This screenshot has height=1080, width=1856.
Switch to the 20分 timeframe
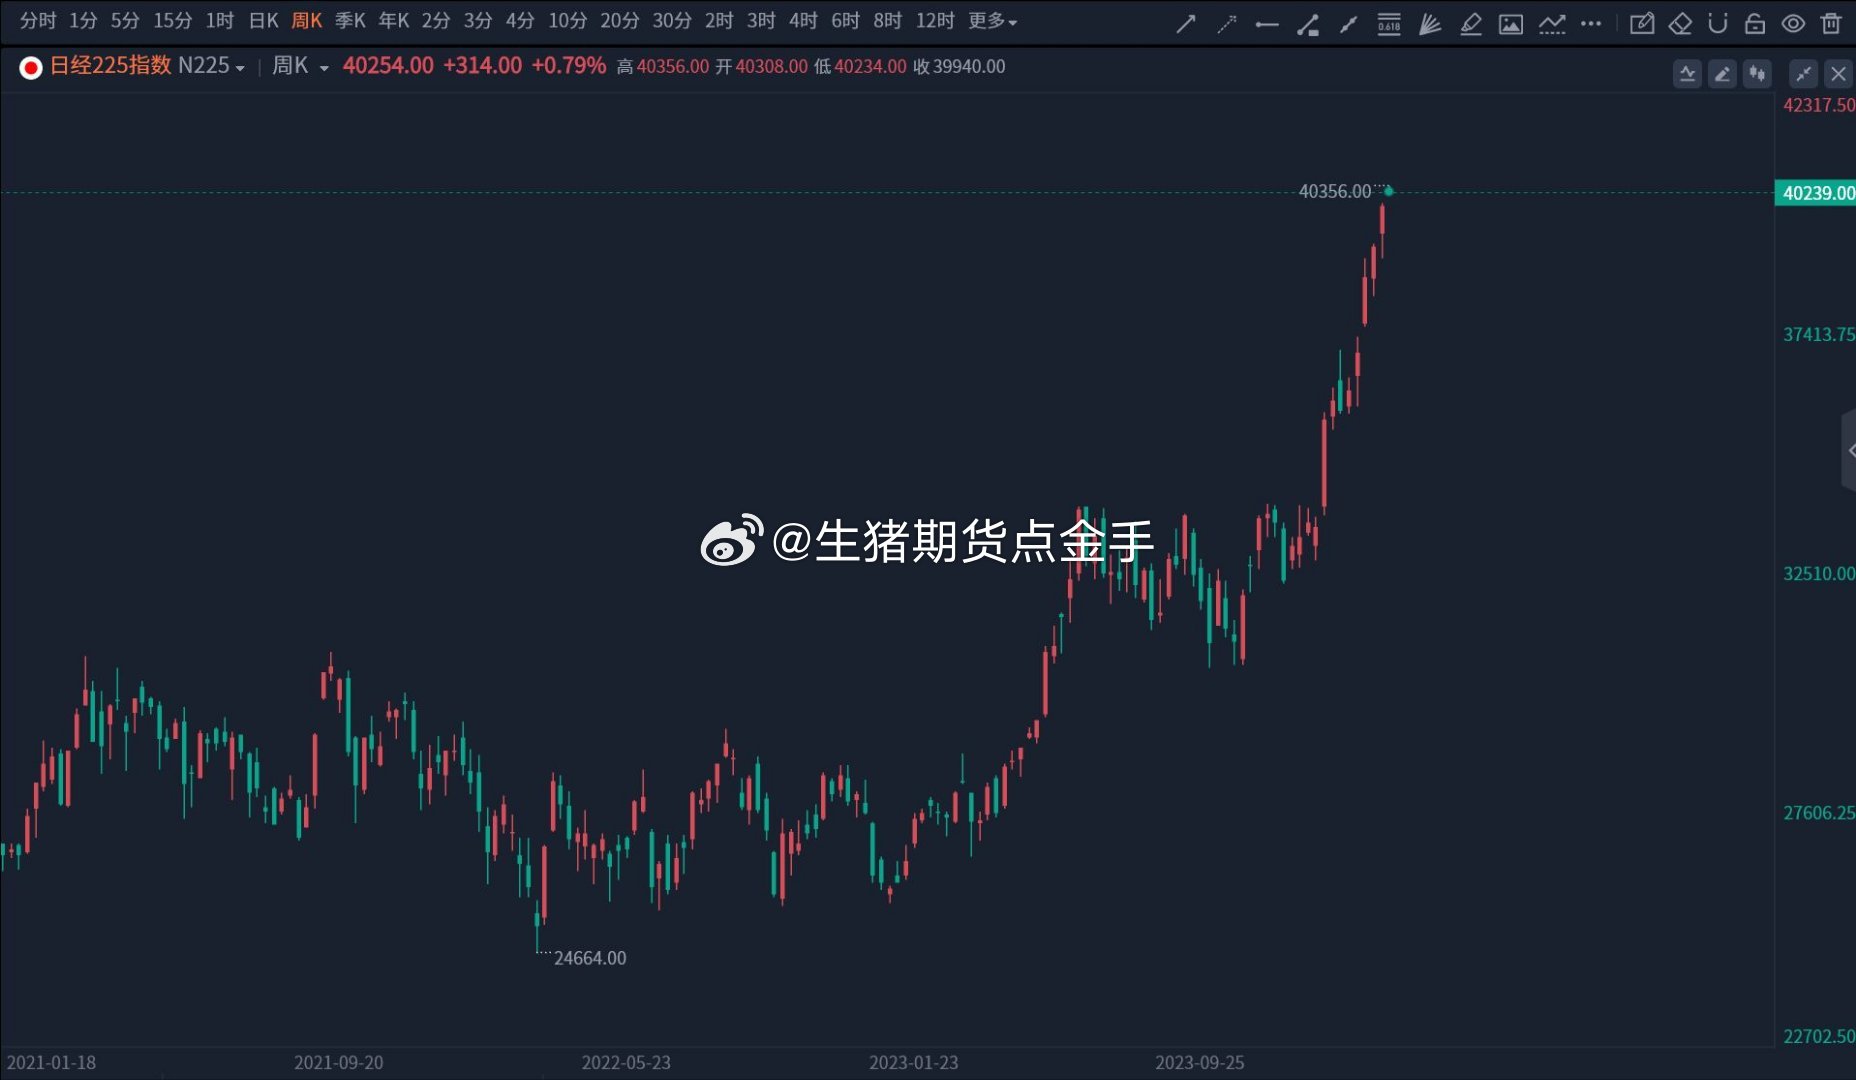pyautogui.click(x=620, y=21)
